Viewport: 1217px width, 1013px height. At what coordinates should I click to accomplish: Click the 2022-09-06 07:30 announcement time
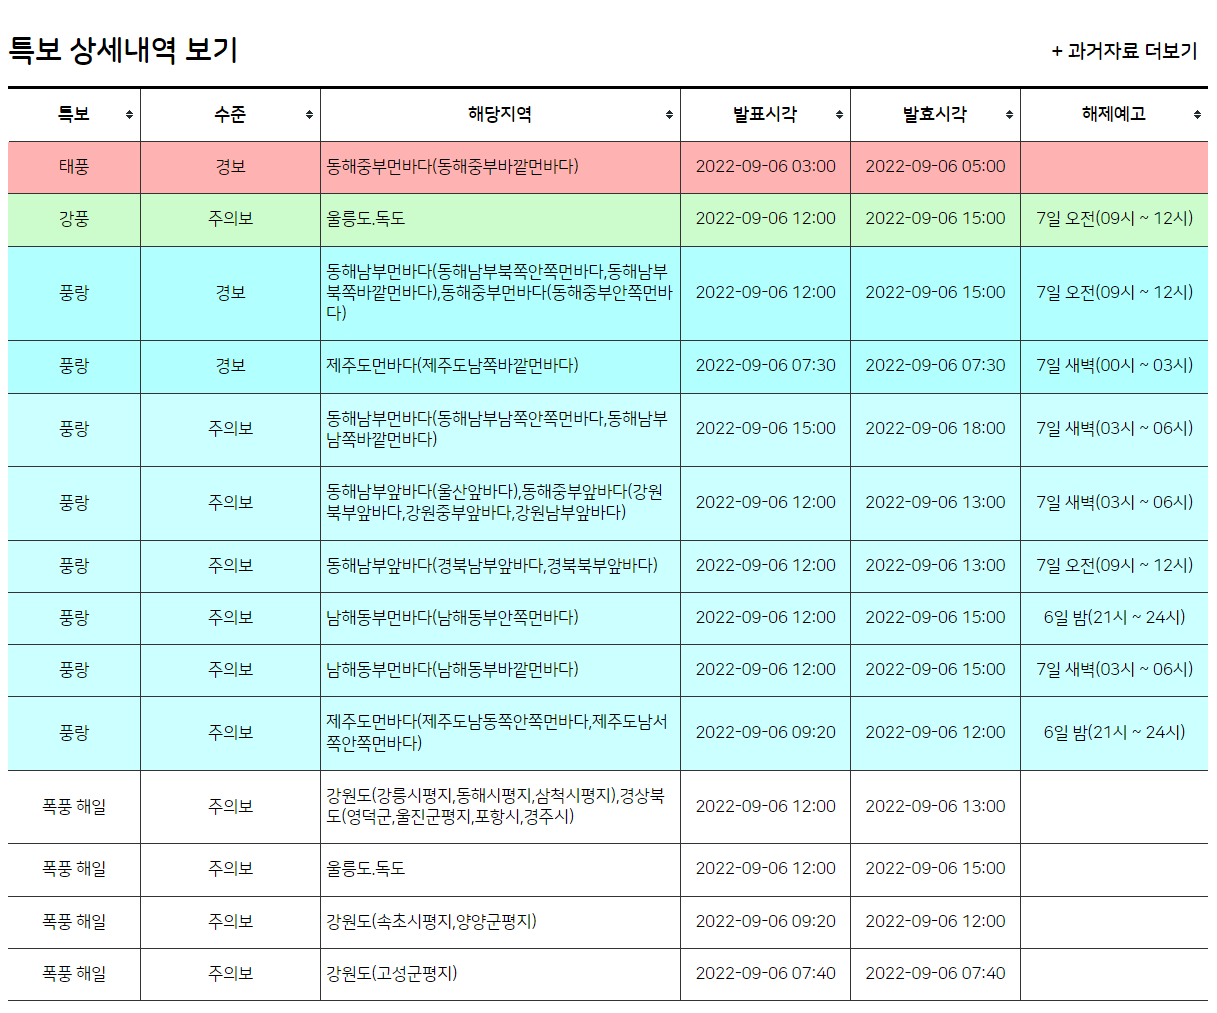(765, 366)
